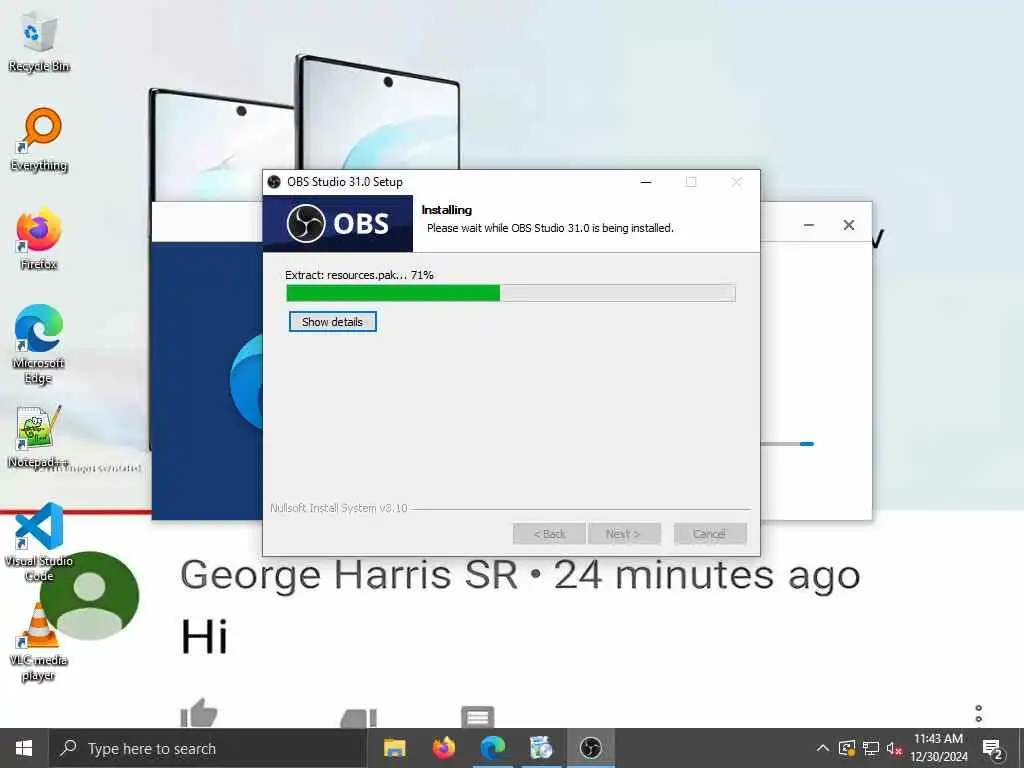Click the Cancel button in OBS Setup
The width and height of the screenshot is (1024, 768).
coord(710,534)
